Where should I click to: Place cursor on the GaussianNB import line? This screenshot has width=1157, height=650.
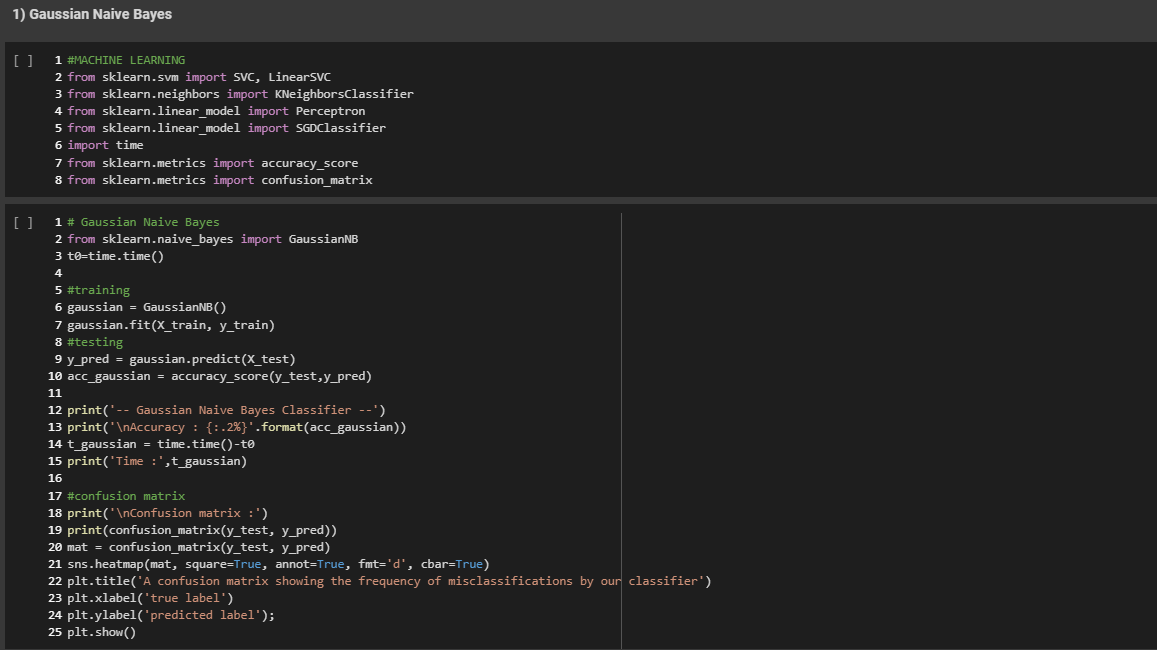(212, 239)
